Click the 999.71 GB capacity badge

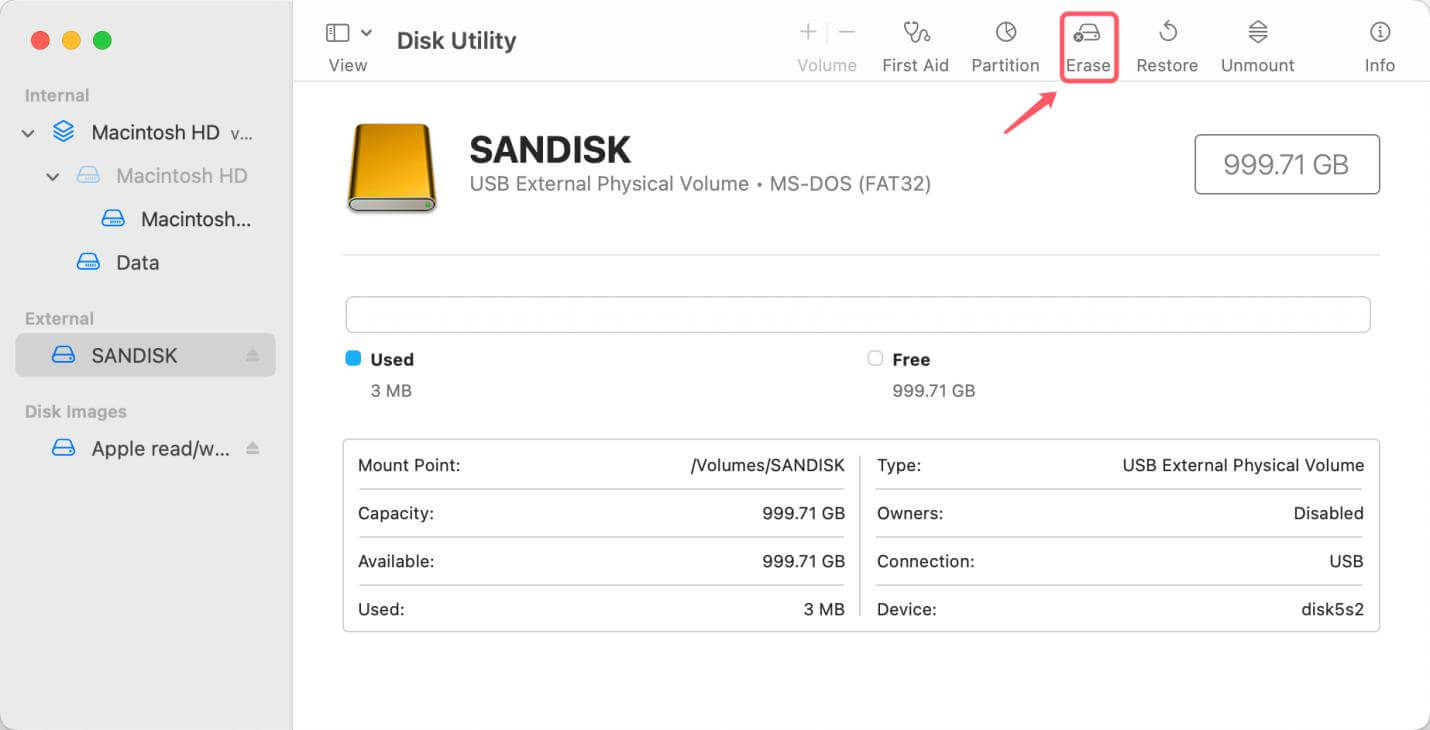(1287, 164)
